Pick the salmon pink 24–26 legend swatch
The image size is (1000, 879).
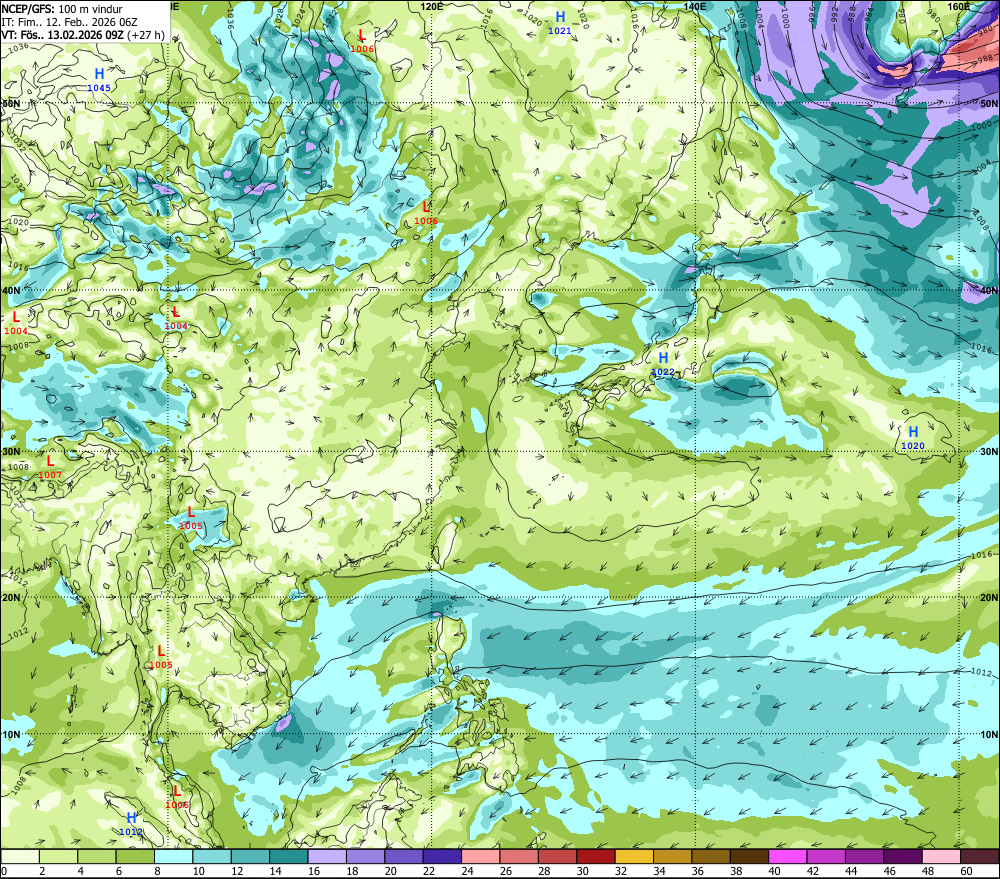pos(481,856)
